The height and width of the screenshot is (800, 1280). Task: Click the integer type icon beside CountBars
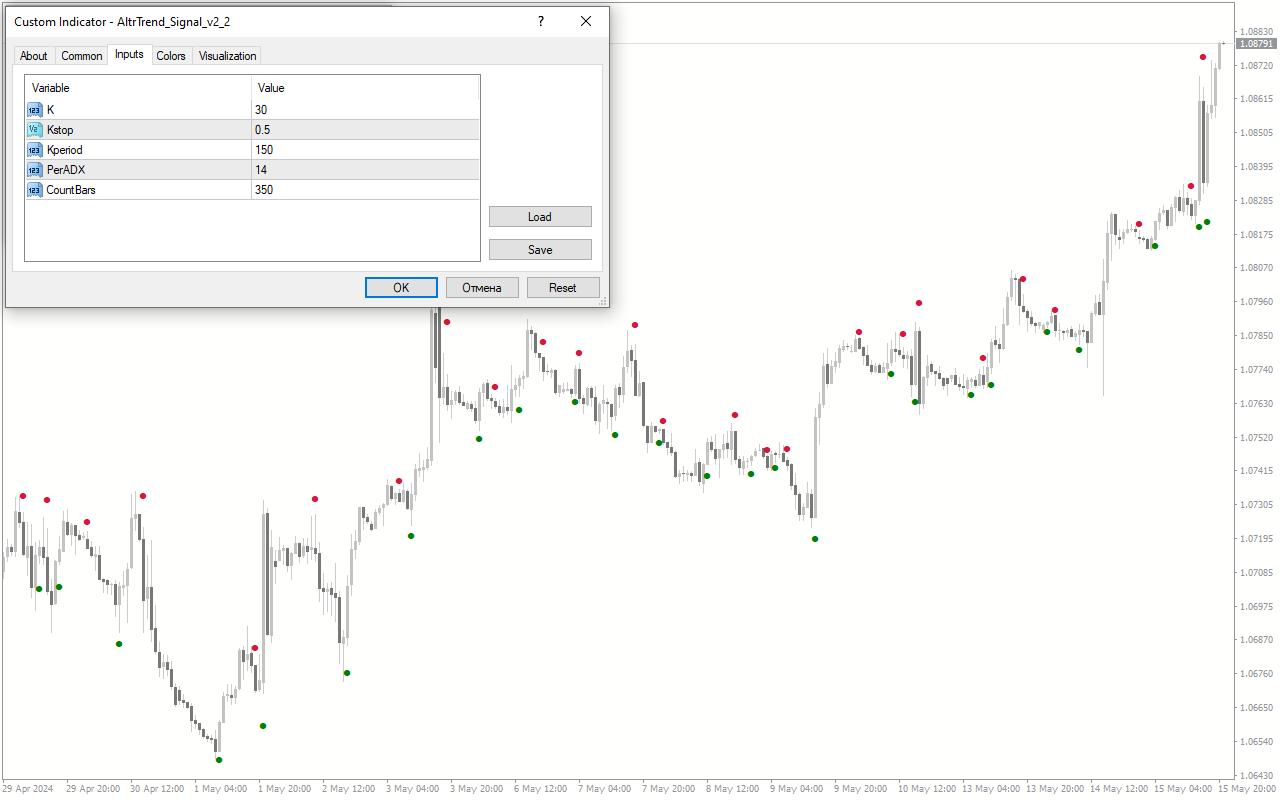(x=34, y=190)
